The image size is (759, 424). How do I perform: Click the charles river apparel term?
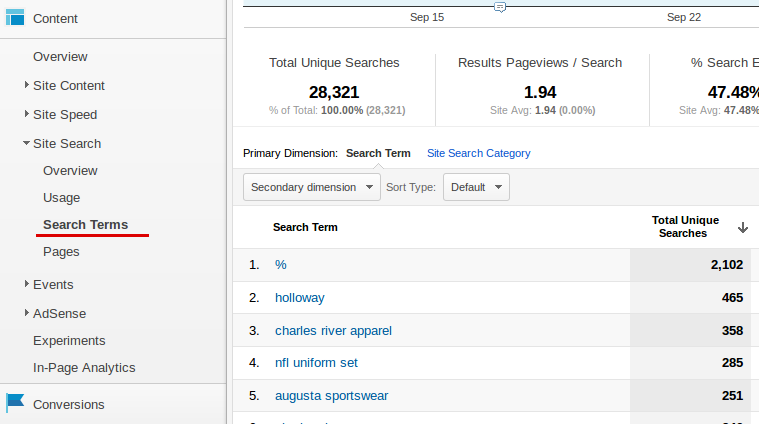(333, 330)
